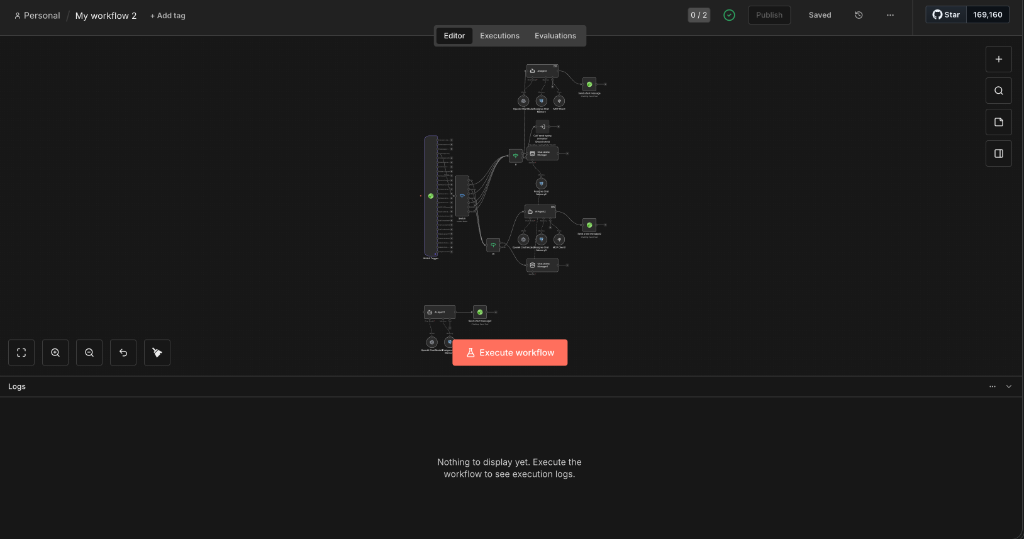The width and height of the screenshot is (1024, 539).
Task: Click the zoom in canvas icon
Action: pos(56,353)
